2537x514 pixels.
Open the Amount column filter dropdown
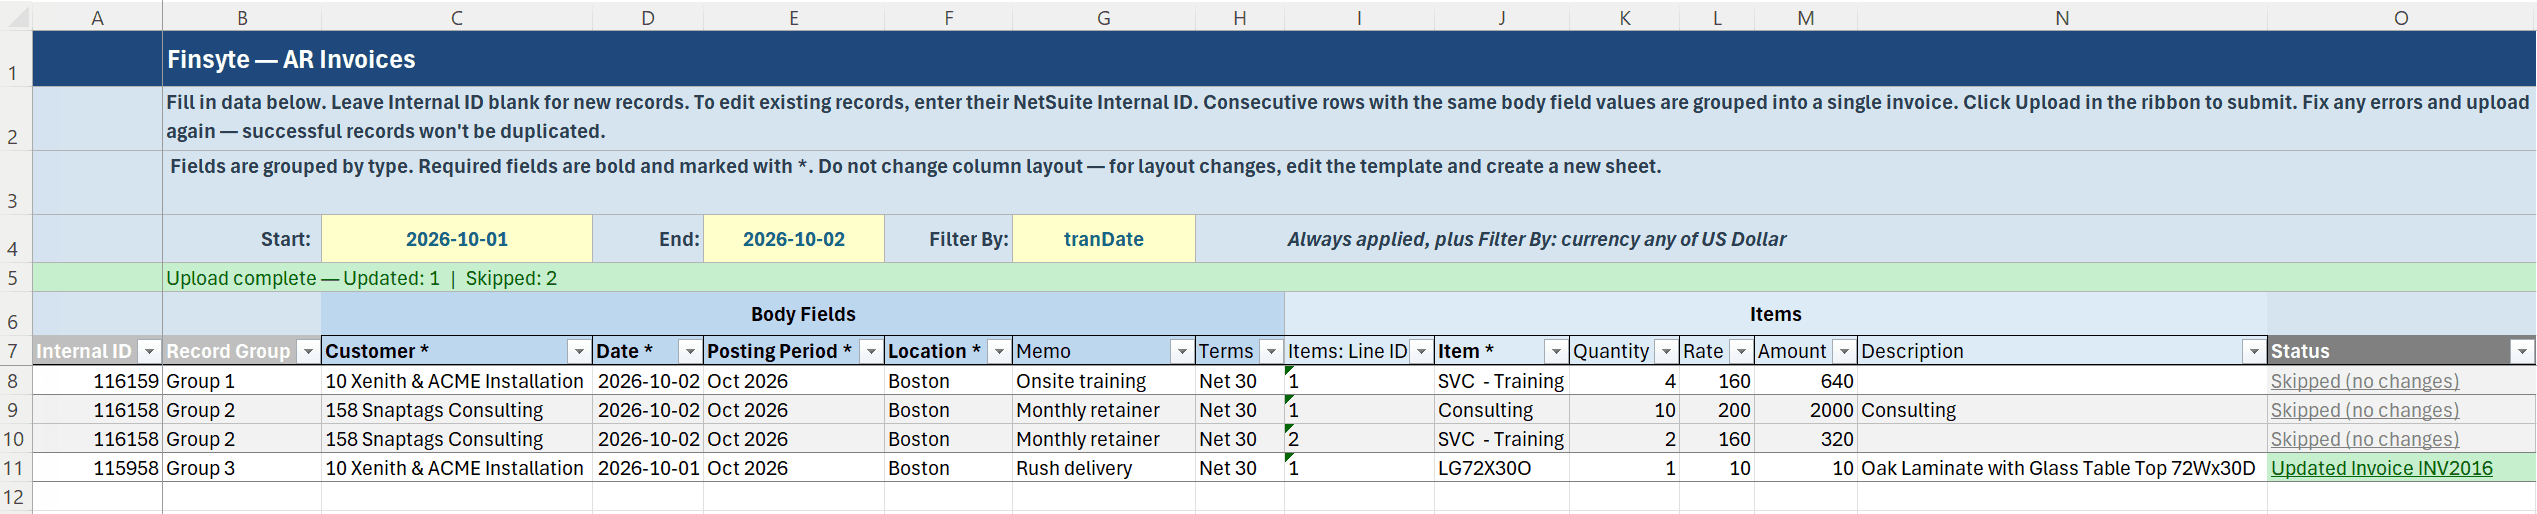(x=1844, y=351)
